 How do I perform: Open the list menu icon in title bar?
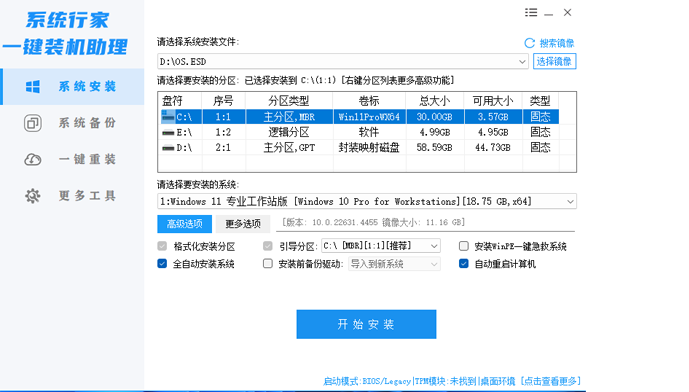pos(531,13)
